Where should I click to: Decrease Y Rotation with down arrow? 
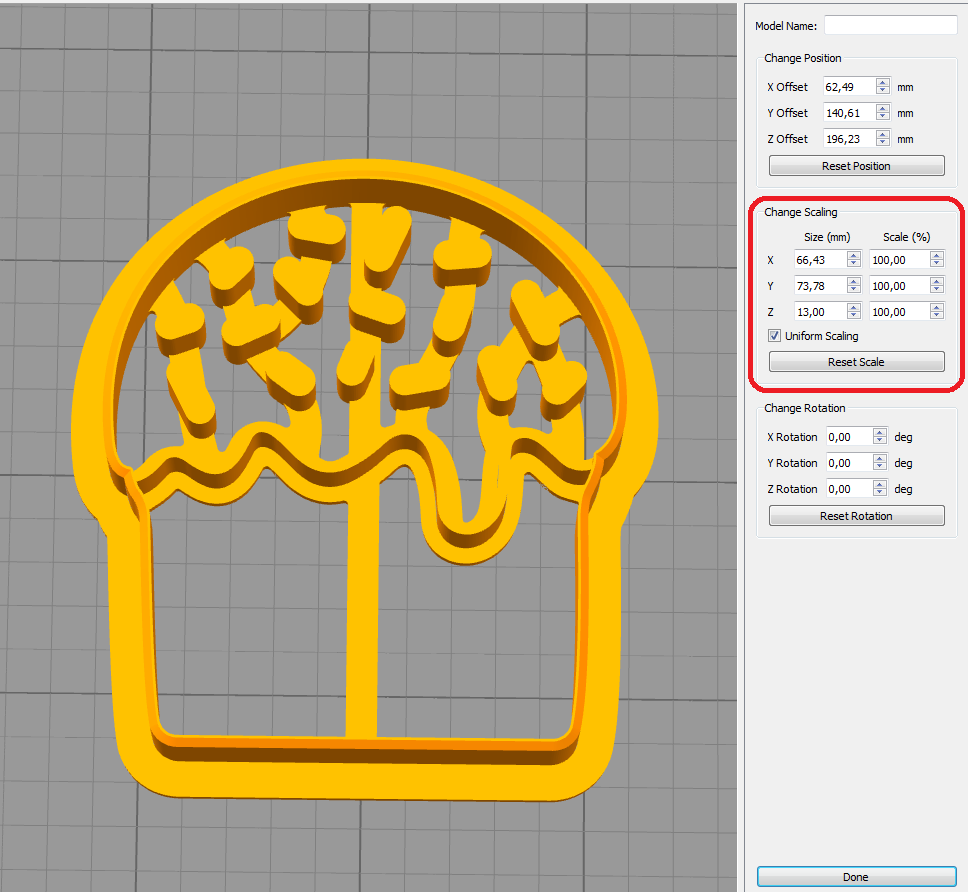[880, 467]
